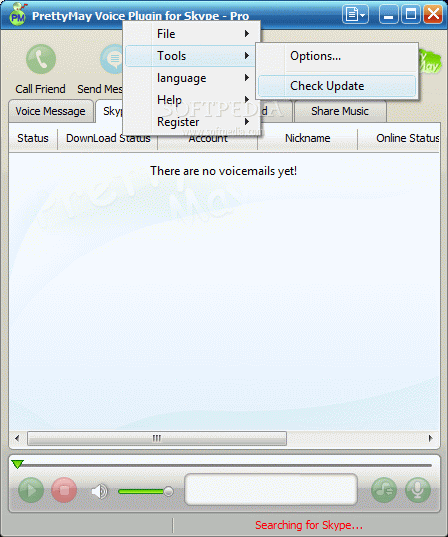Maximize the PrettyMay window
The width and height of the screenshot is (448, 537).
click(411, 14)
